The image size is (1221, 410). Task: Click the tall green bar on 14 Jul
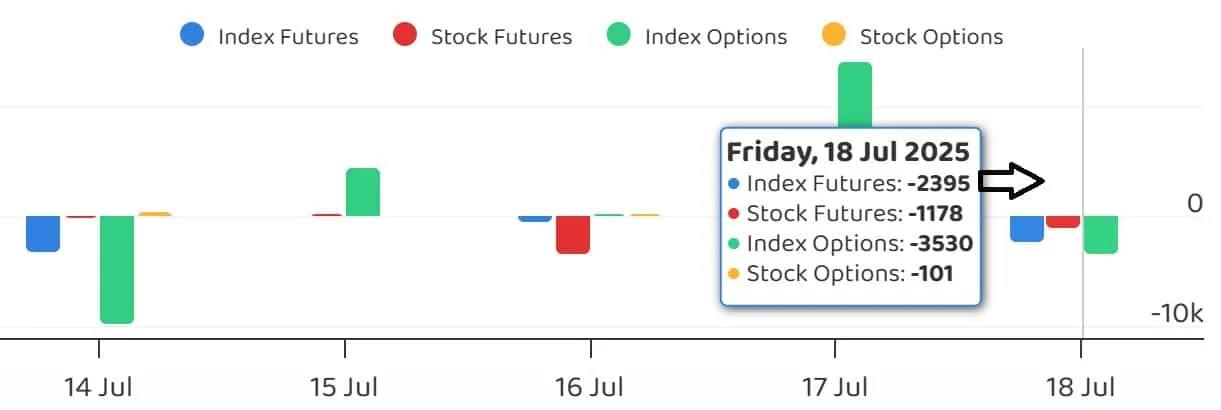(x=117, y=268)
